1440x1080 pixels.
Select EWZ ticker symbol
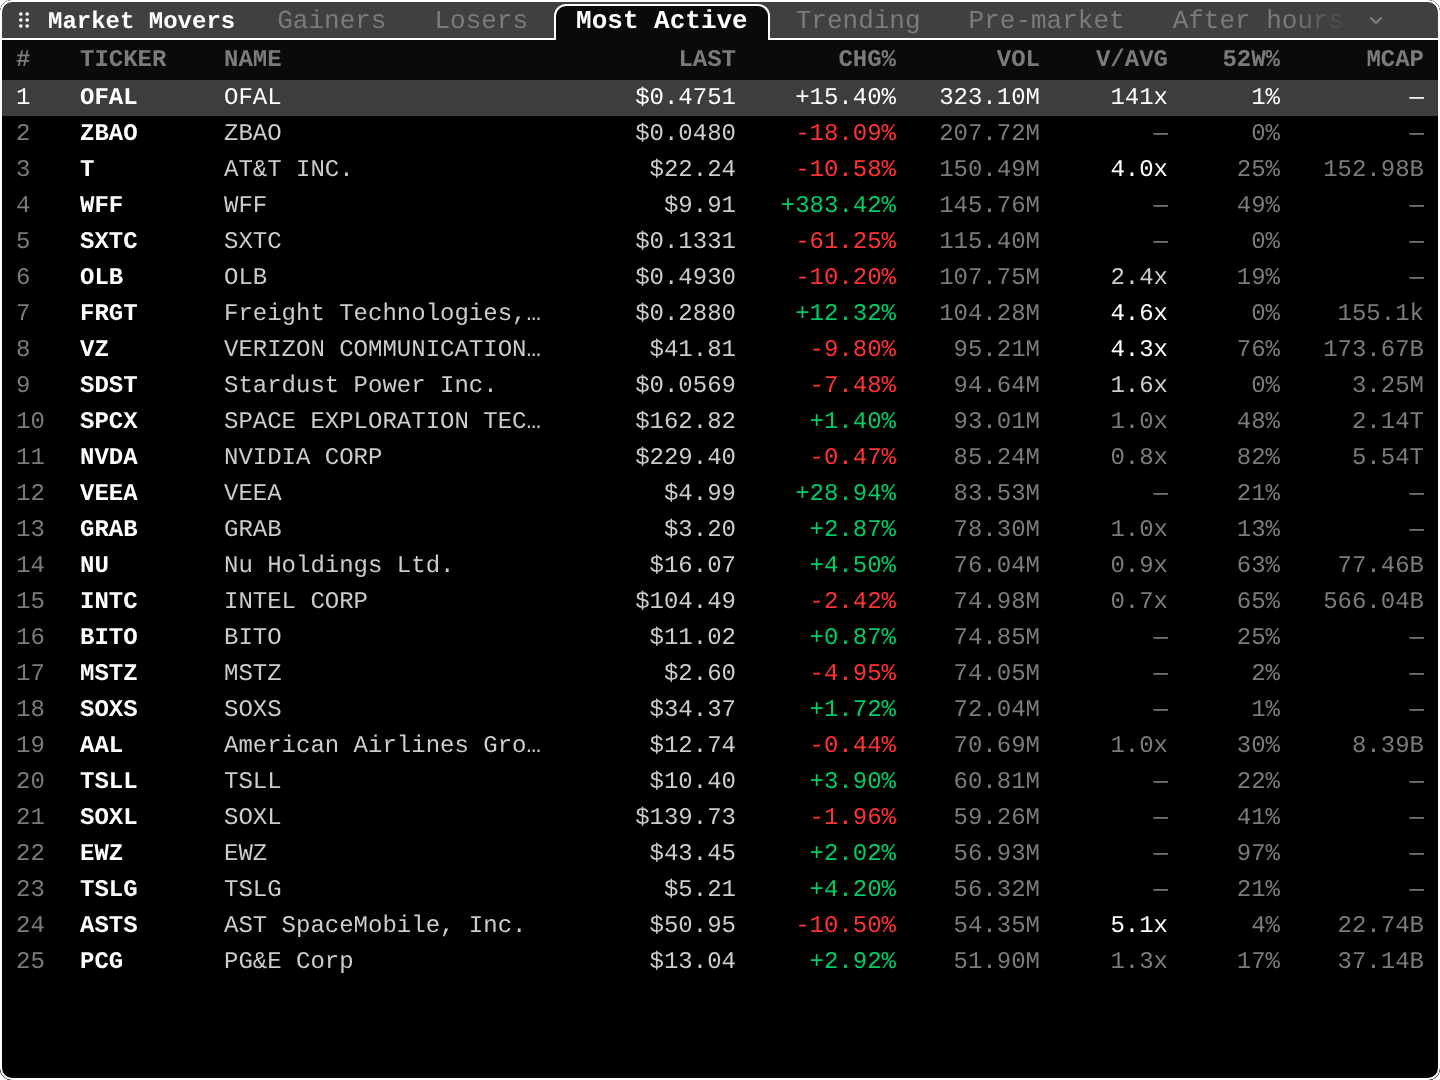point(101,853)
